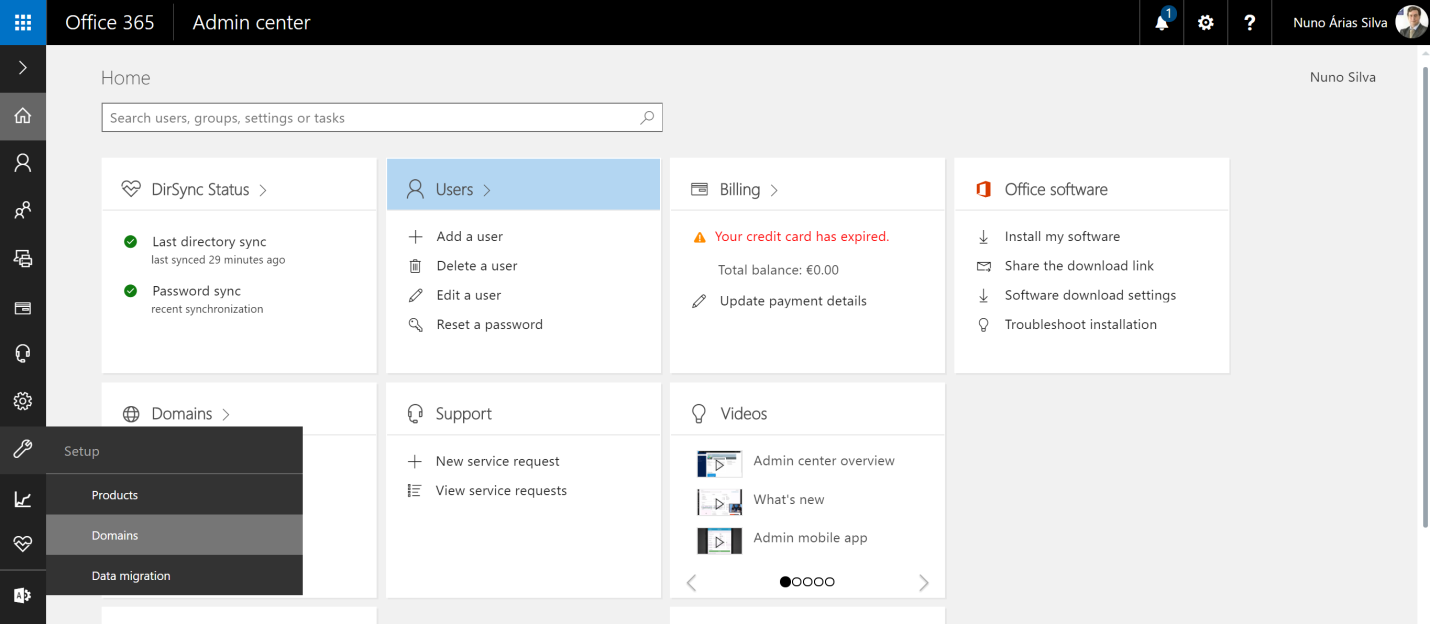Expand the left navigation pane arrow
1430x624 pixels.
click(x=23, y=68)
